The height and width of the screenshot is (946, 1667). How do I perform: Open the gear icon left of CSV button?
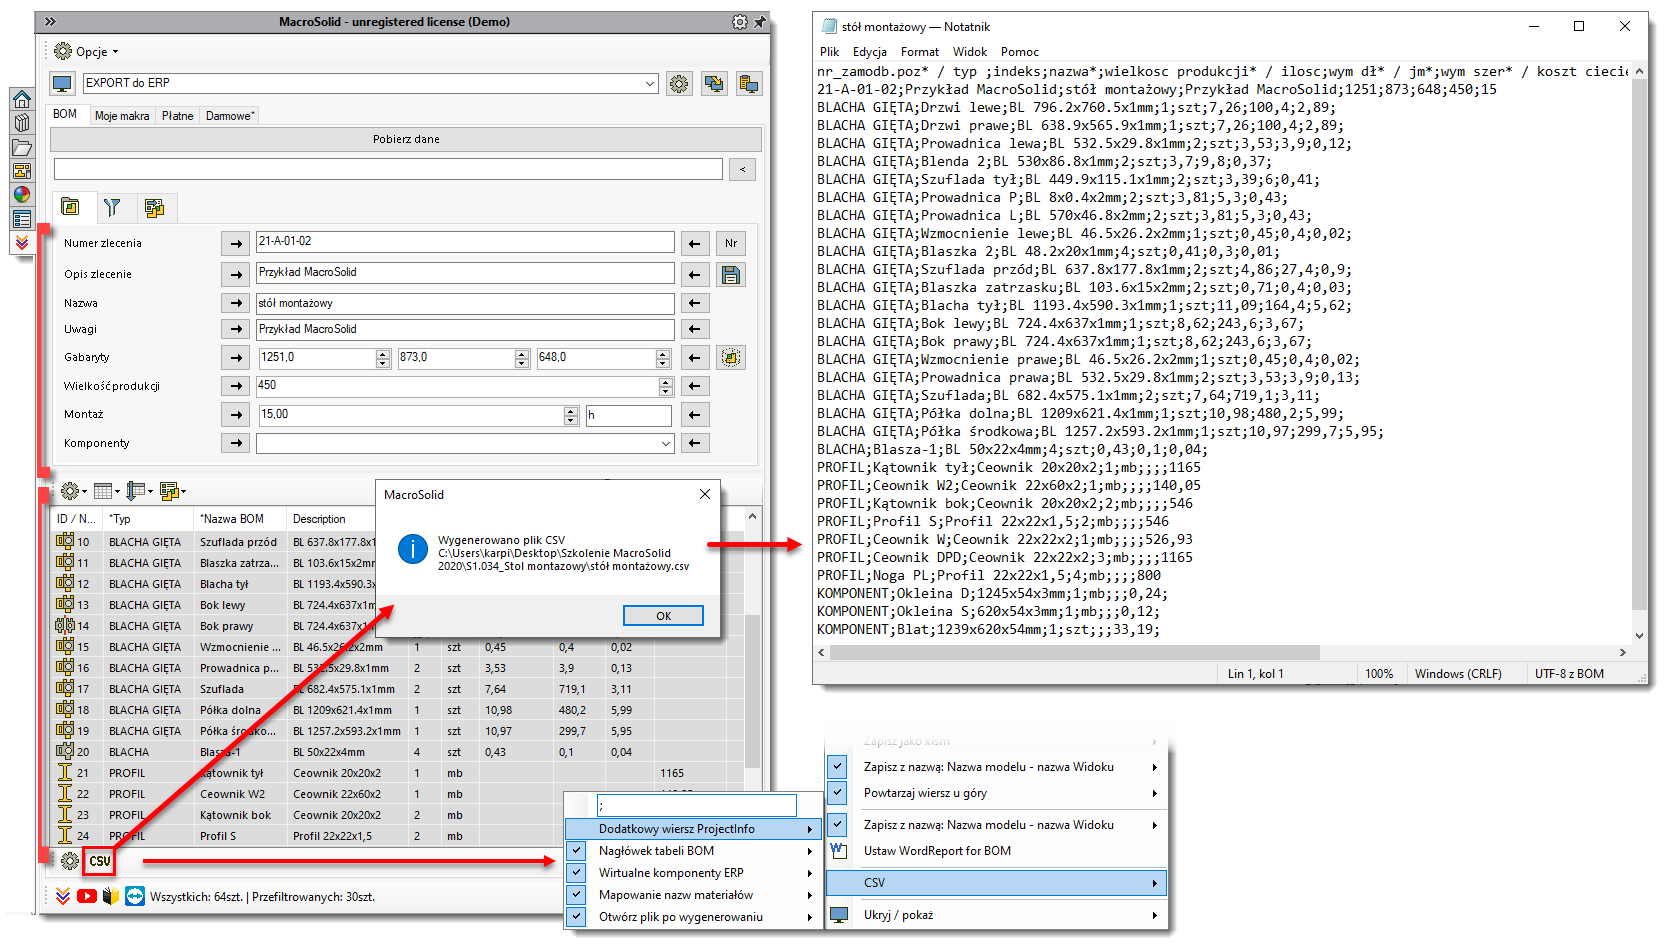pos(69,860)
